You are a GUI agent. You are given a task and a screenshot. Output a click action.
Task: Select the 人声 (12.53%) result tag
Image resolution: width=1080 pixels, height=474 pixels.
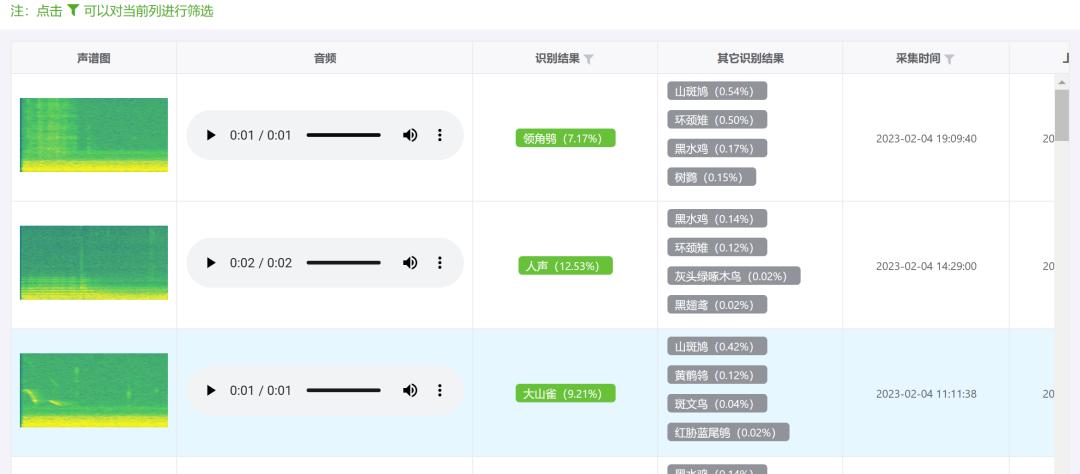coord(565,266)
